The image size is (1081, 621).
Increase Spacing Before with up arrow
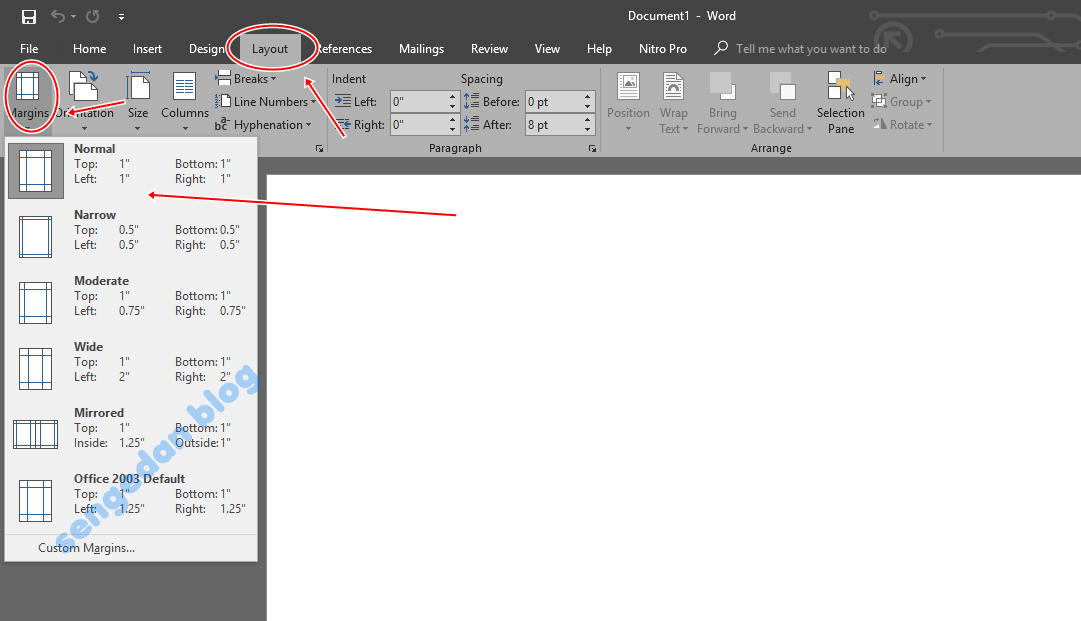click(x=587, y=97)
